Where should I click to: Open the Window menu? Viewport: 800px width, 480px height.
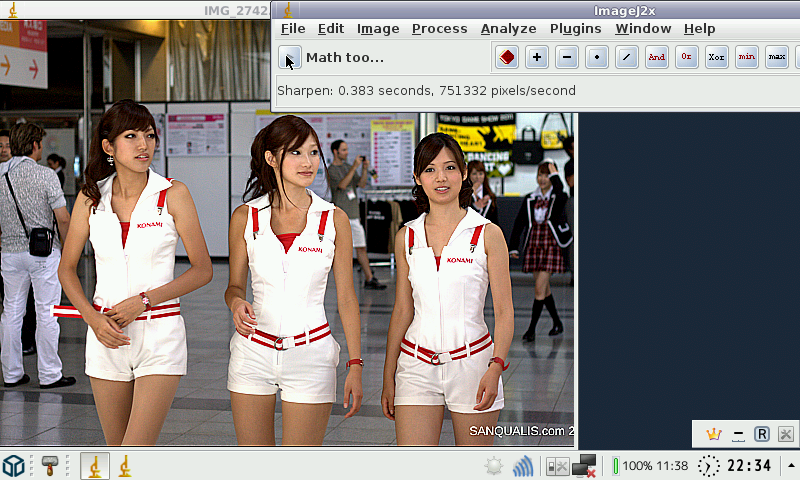coord(643,29)
